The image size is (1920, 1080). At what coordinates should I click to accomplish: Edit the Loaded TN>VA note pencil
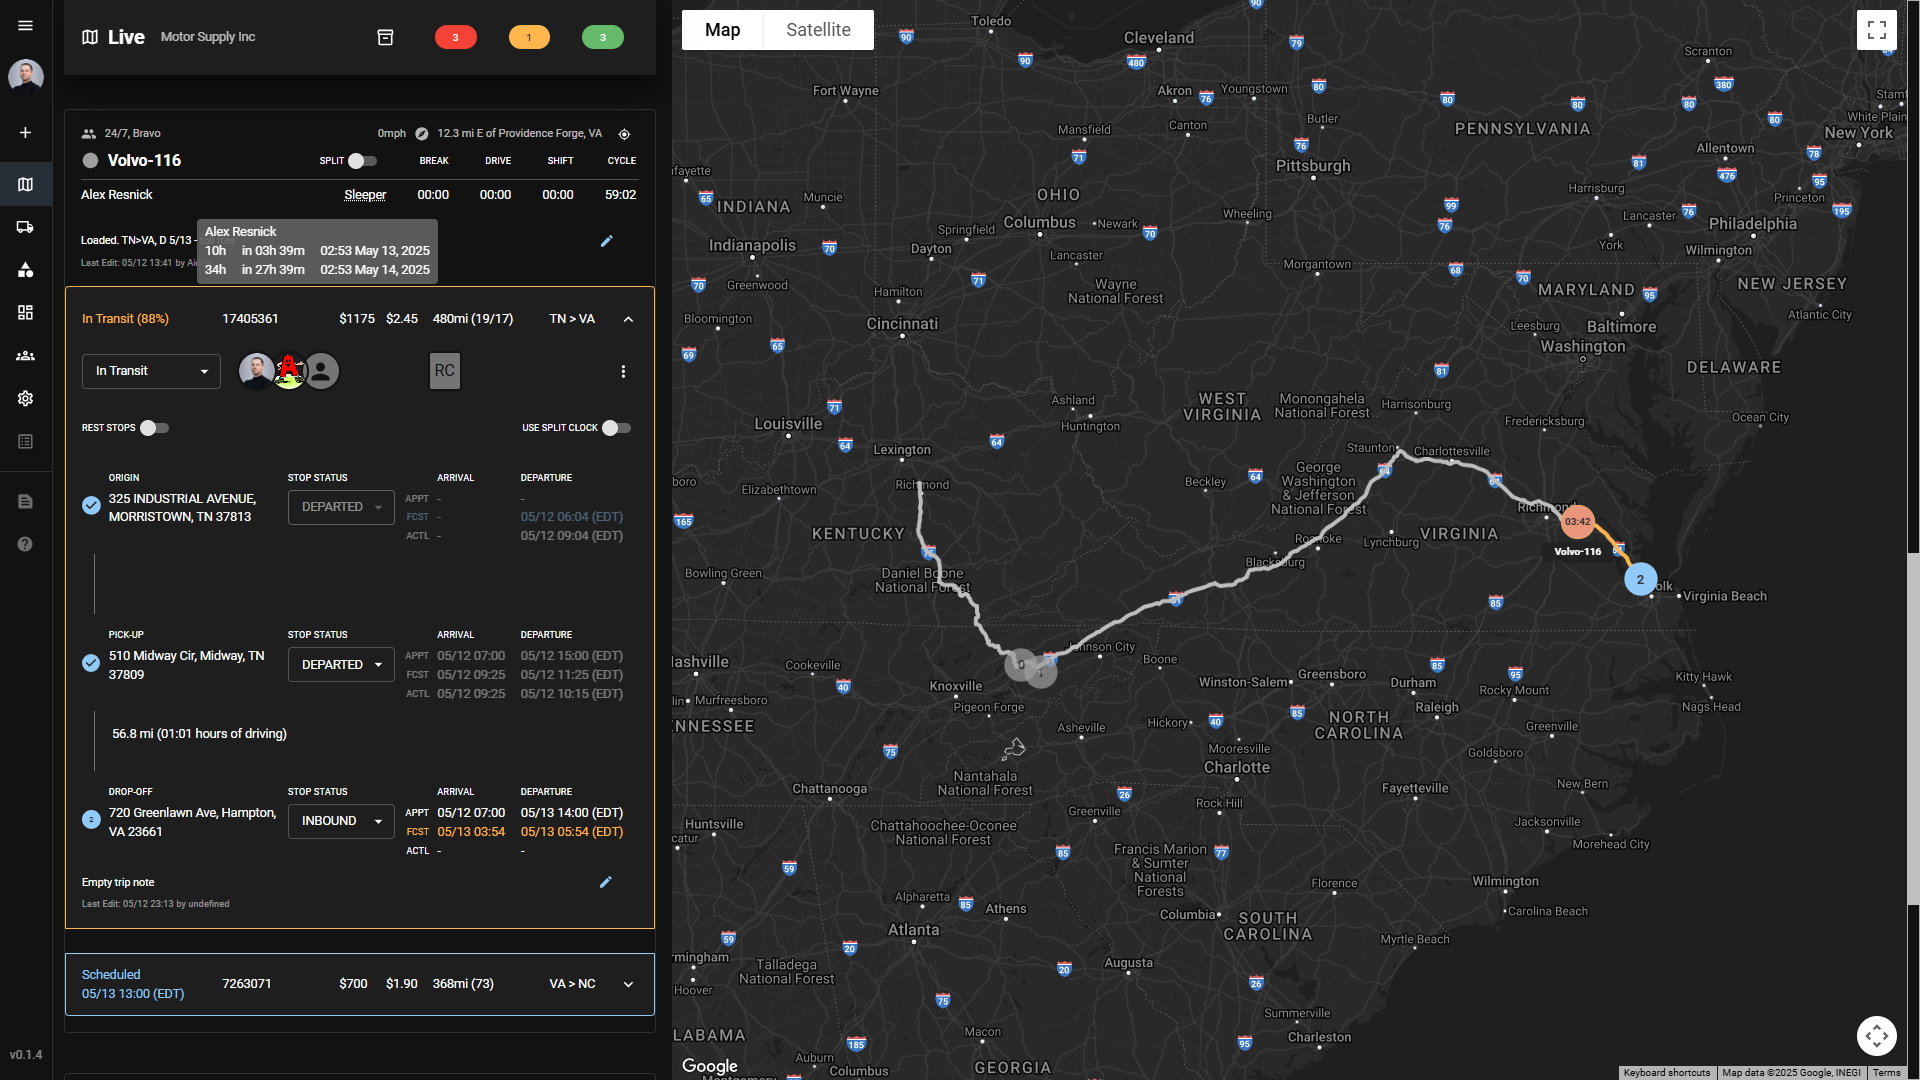tap(606, 241)
